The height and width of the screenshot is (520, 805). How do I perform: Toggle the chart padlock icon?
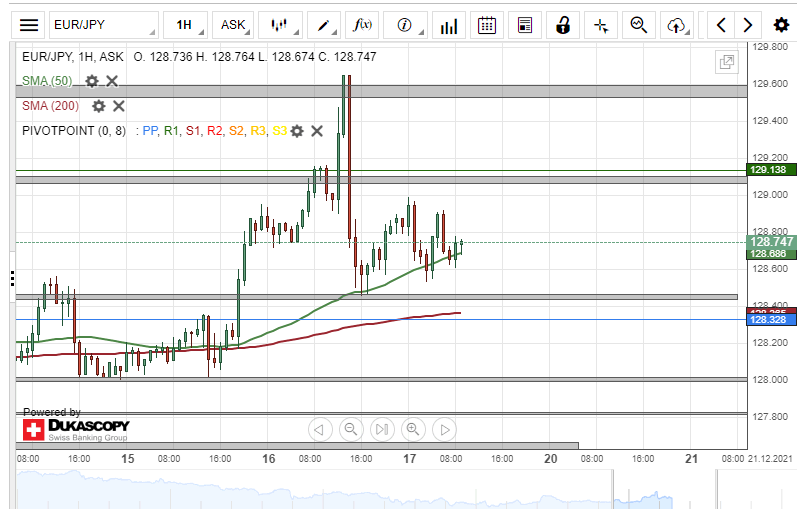coord(563,25)
